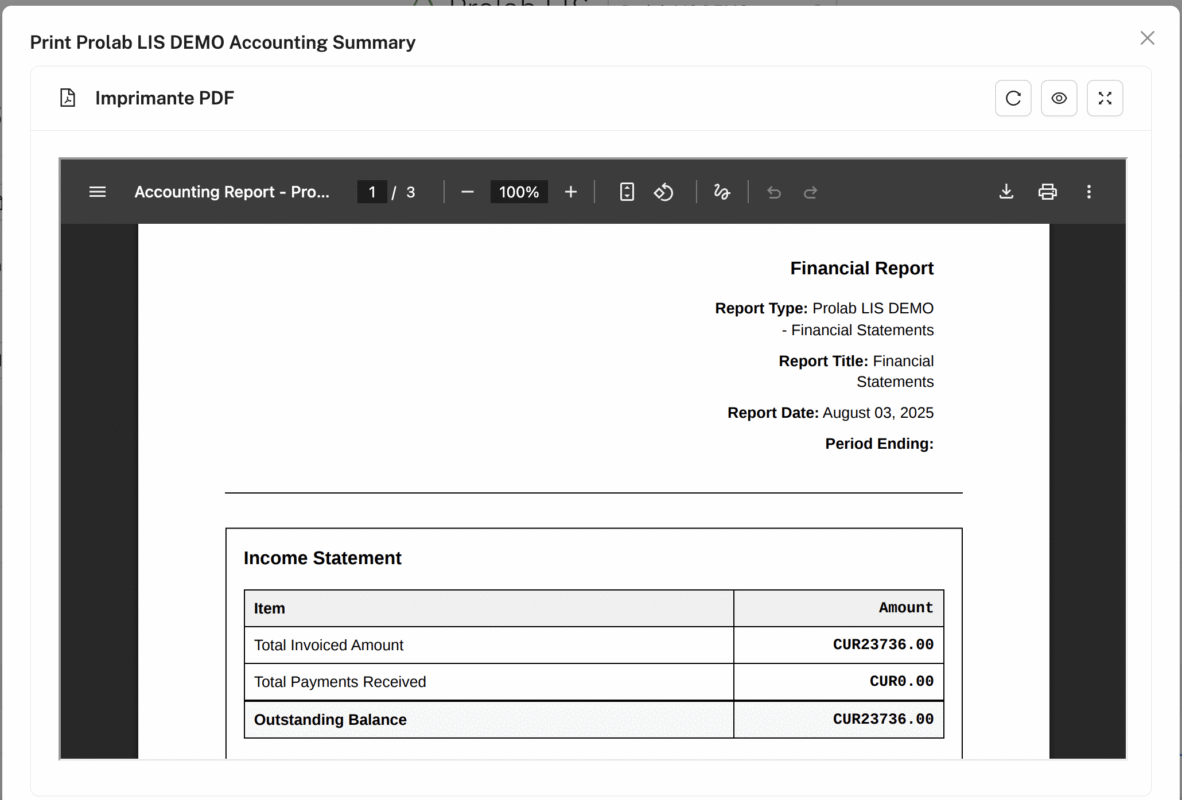Click the Imprimante PDF heading

click(164, 98)
